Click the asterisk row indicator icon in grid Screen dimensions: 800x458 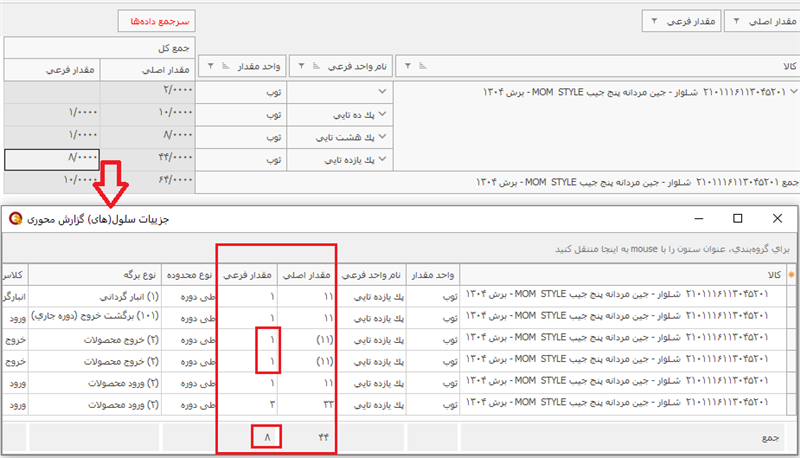(x=791, y=273)
